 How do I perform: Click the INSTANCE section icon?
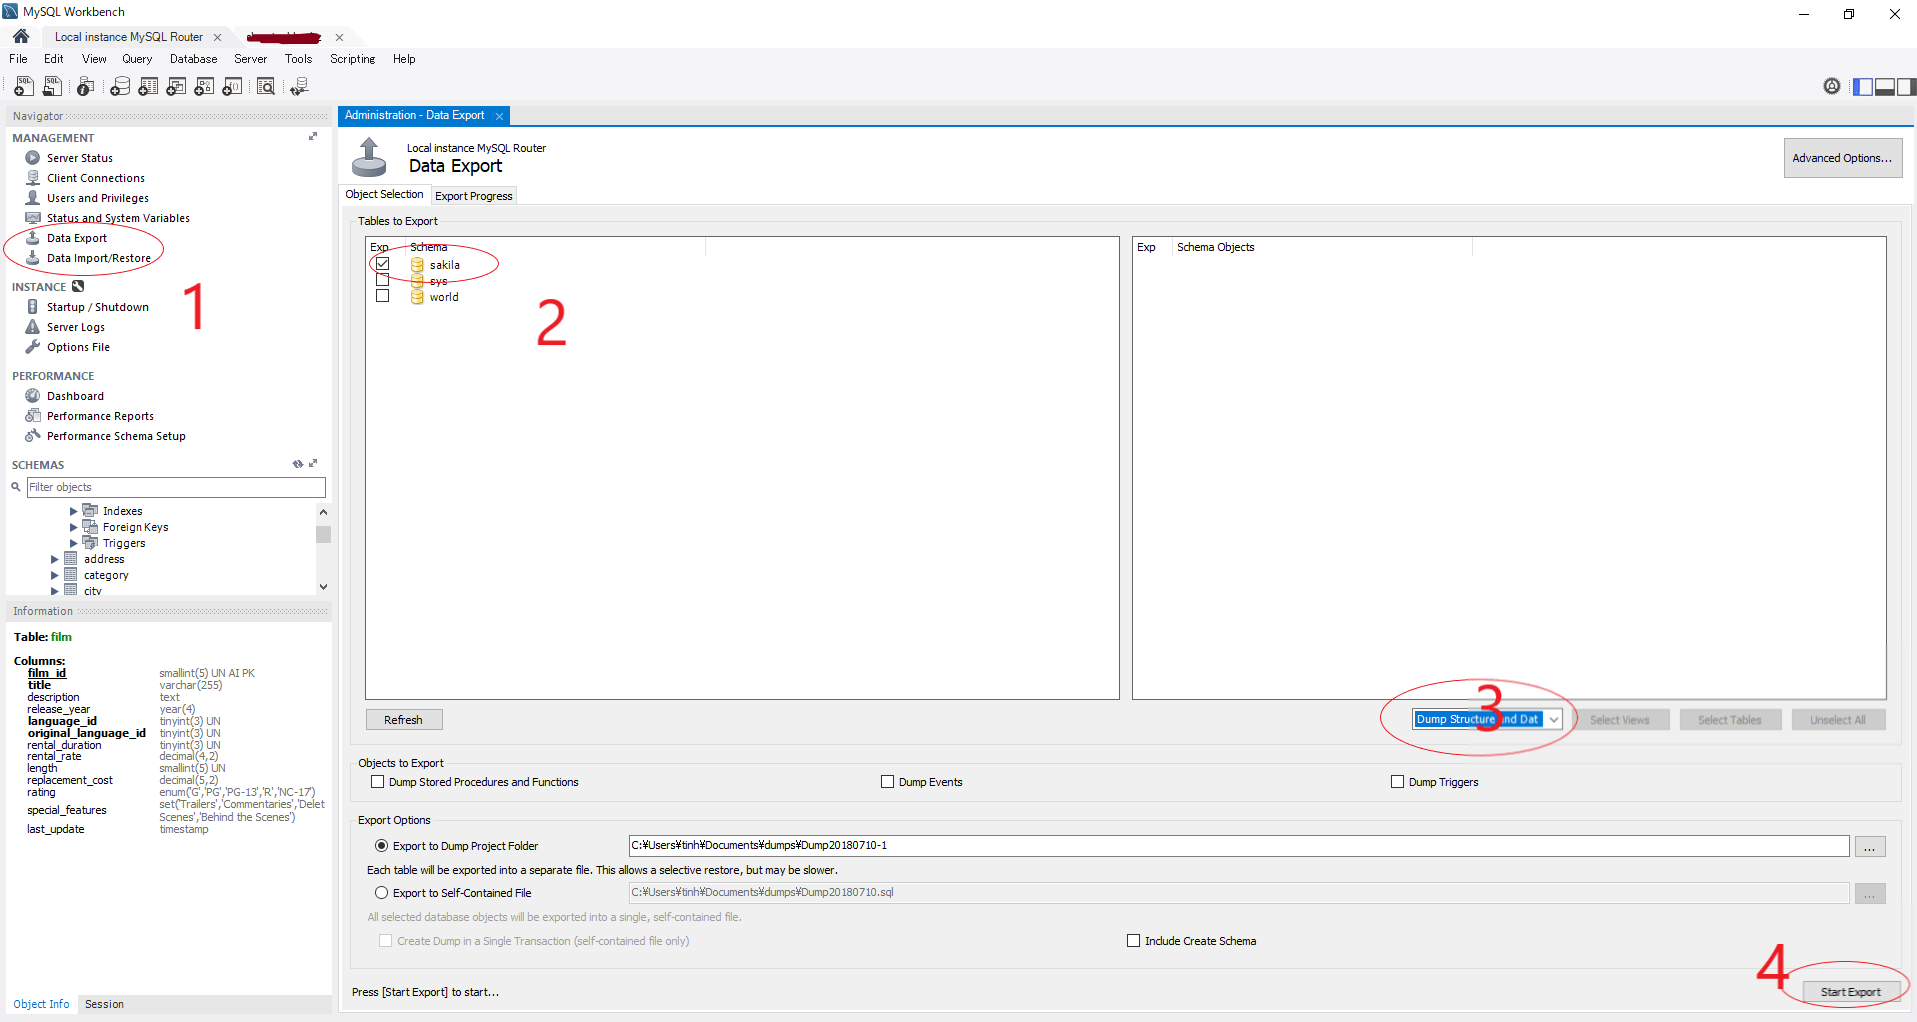click(78, 286)
